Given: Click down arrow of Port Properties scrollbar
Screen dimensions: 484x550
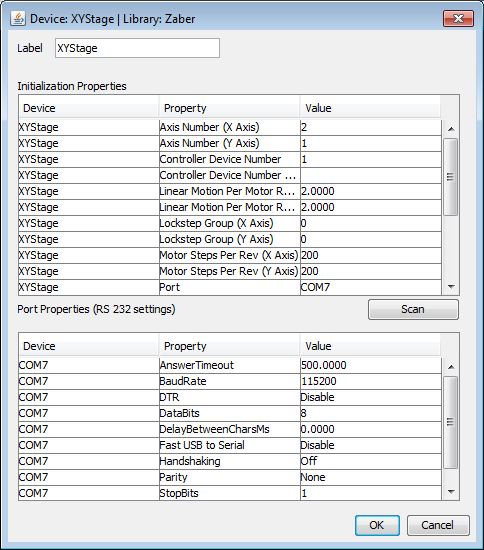Looking at the screenshot, I should [451, 492].
